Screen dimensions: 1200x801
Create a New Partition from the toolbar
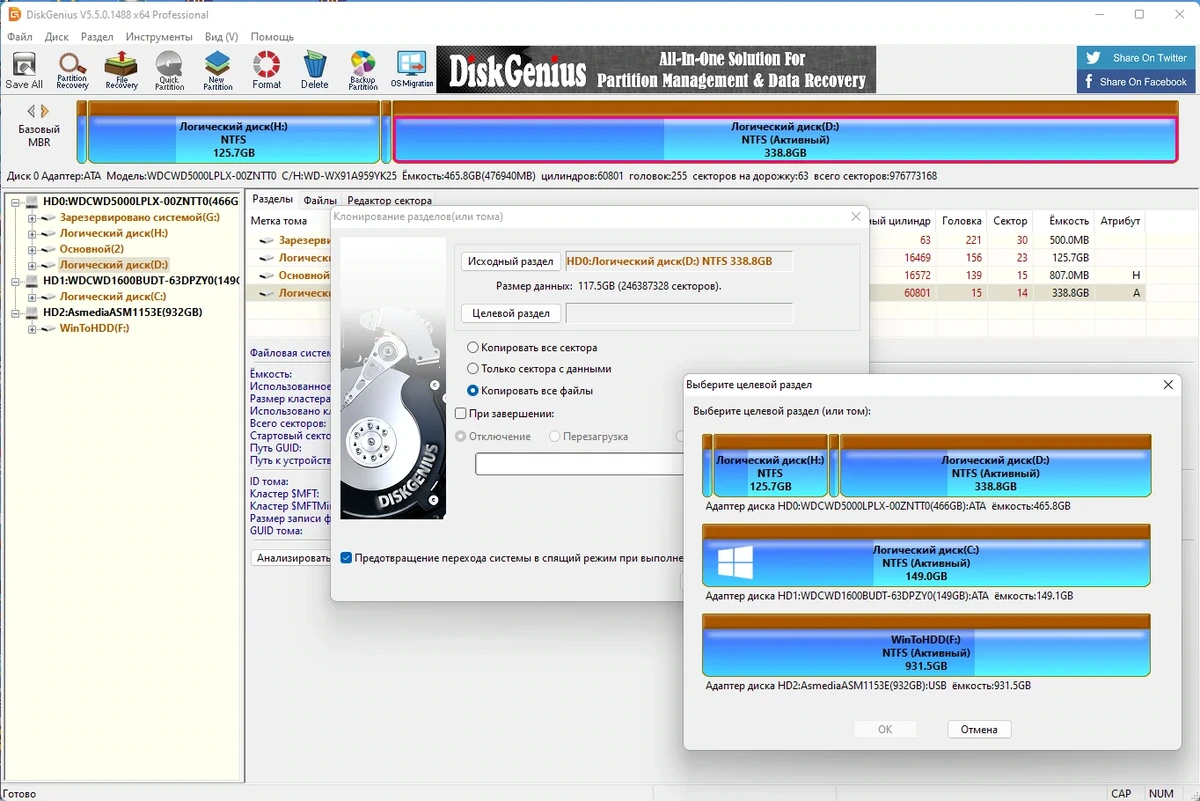(x=218, y=70)
